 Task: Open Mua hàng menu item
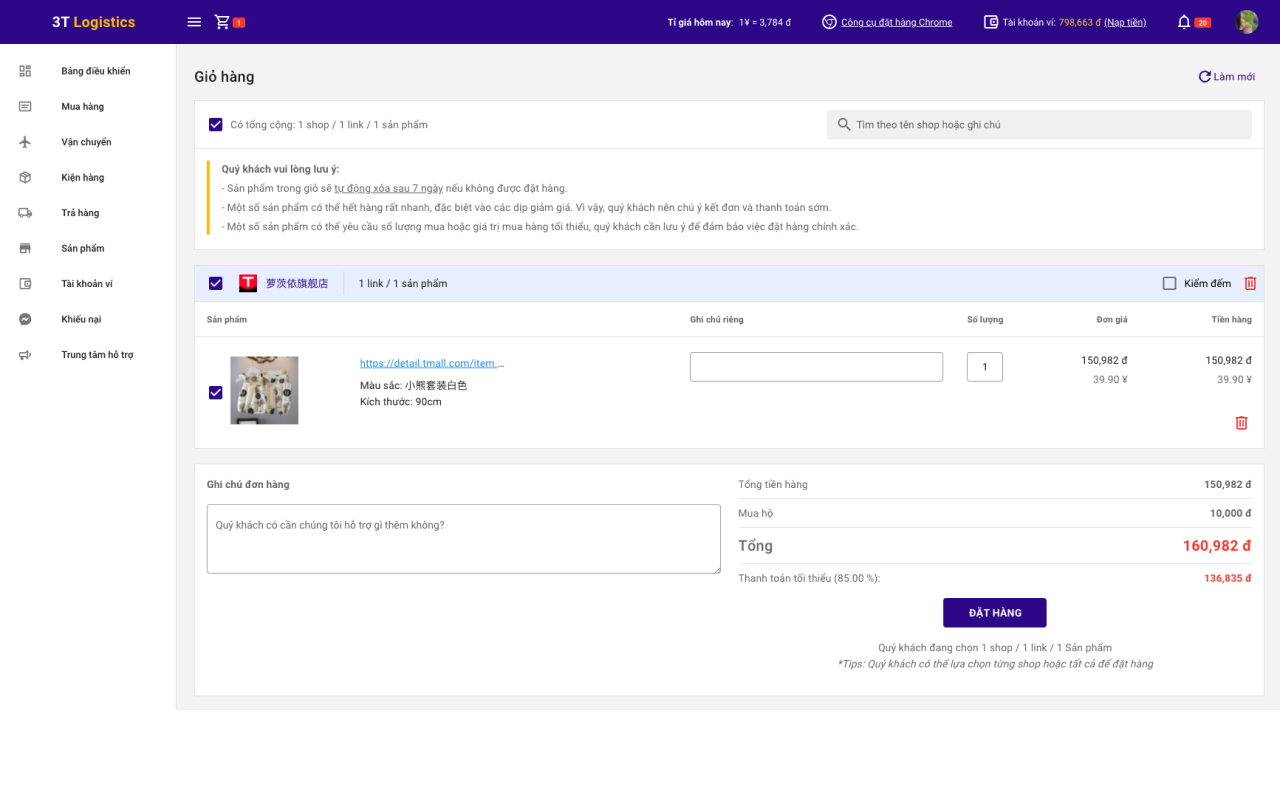83,107
